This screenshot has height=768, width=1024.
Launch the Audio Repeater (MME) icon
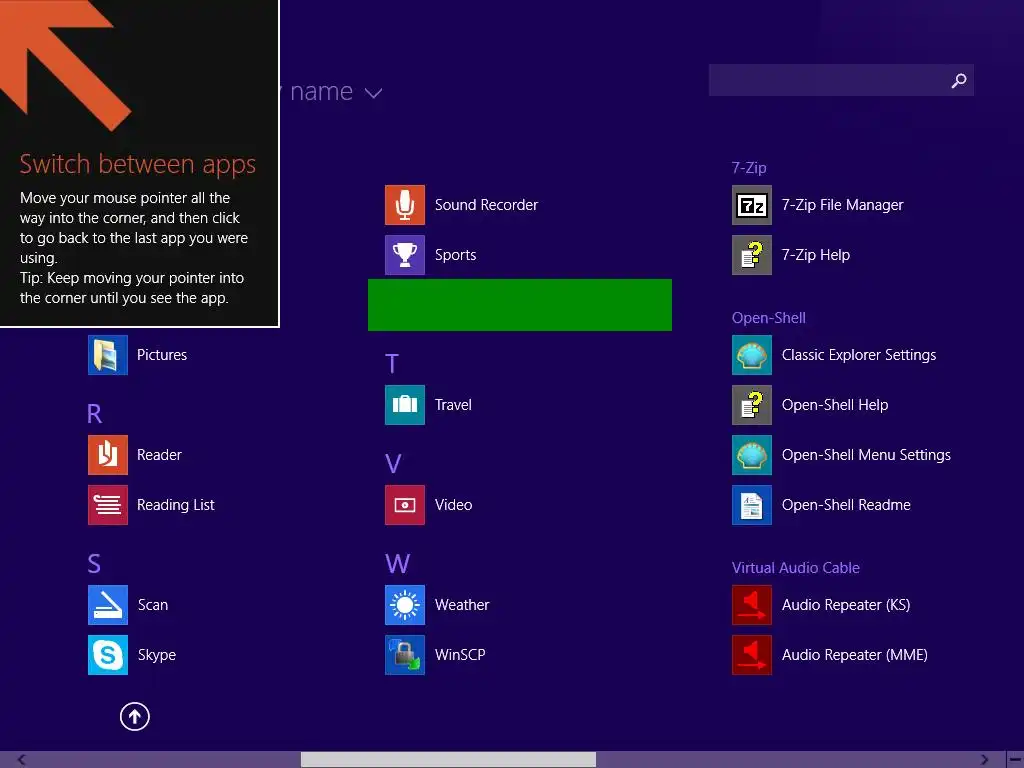(752, 654)
